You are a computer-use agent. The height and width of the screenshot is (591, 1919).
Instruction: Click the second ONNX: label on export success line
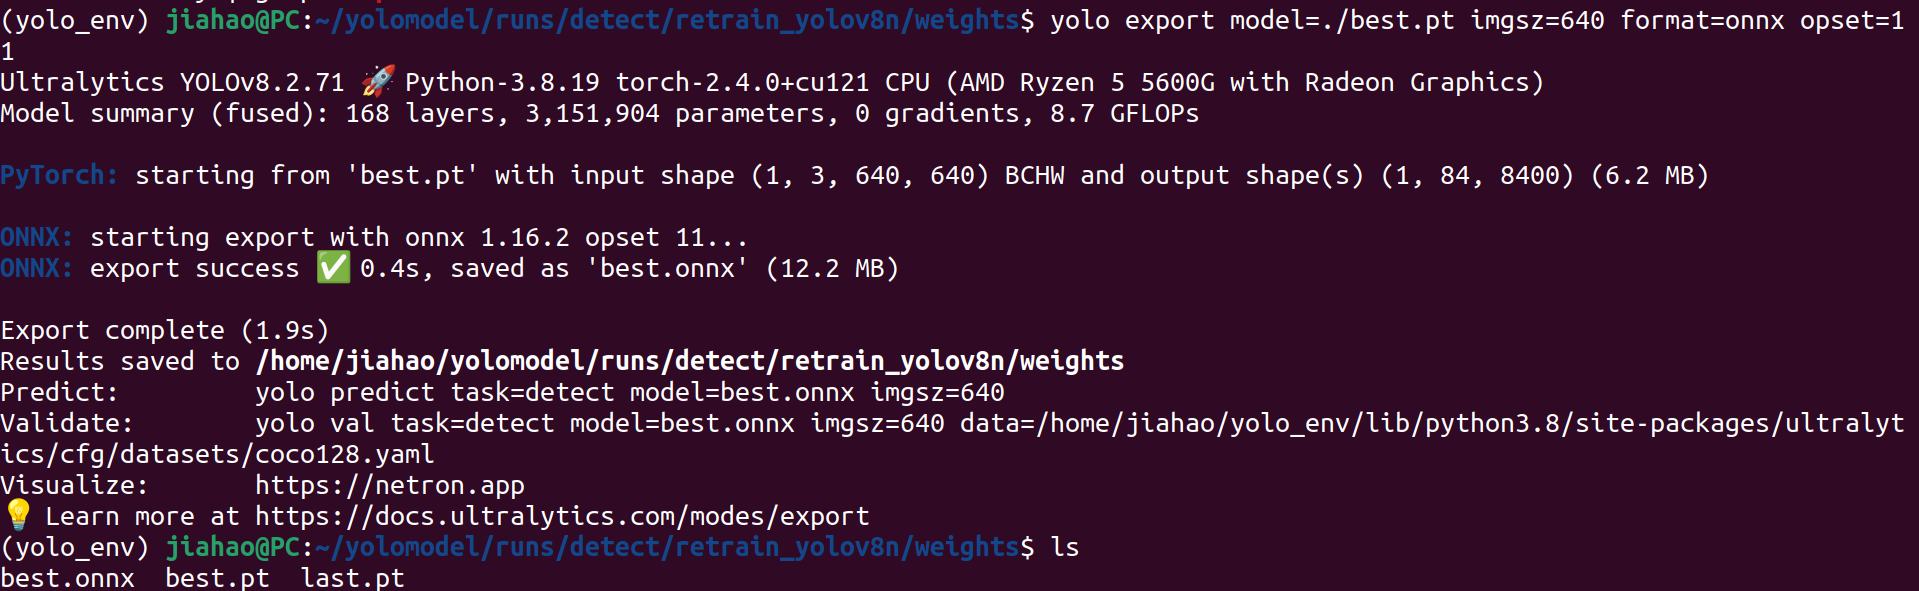tap(37, 268)
